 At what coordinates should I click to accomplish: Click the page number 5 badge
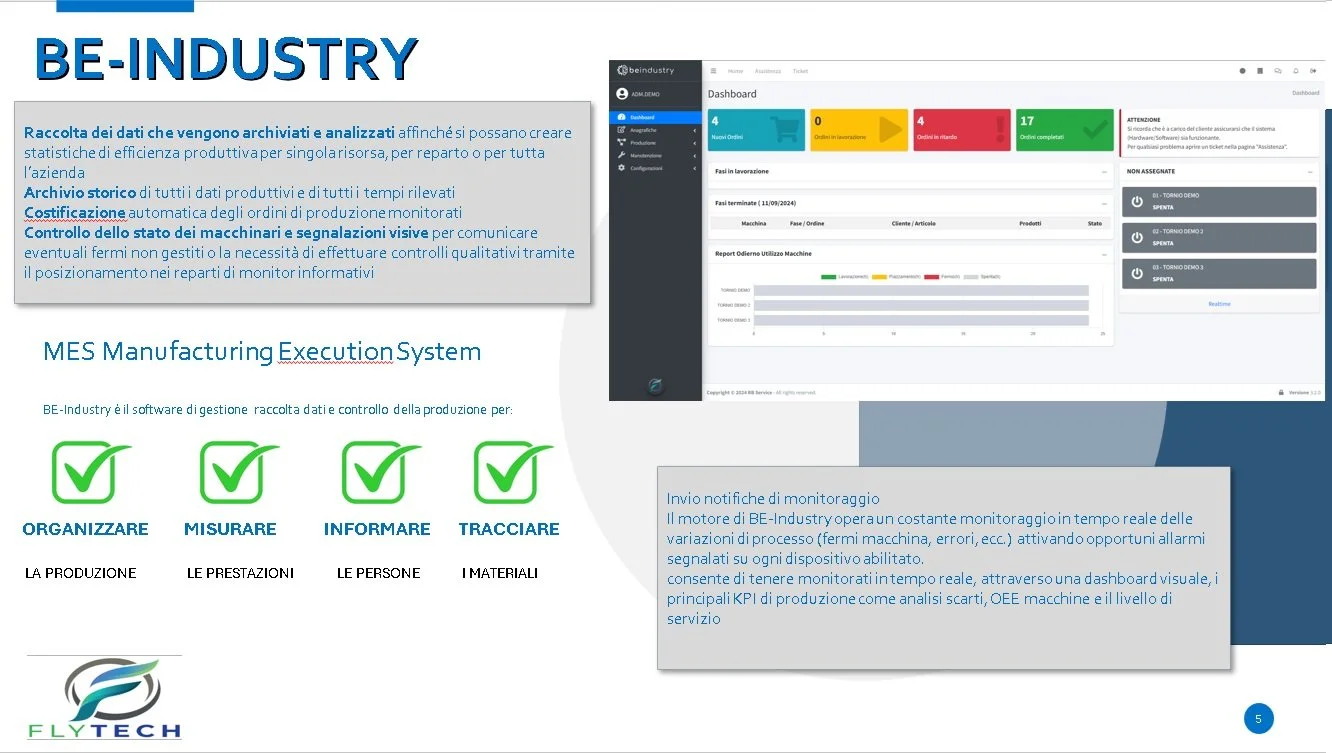(1258, 718)
